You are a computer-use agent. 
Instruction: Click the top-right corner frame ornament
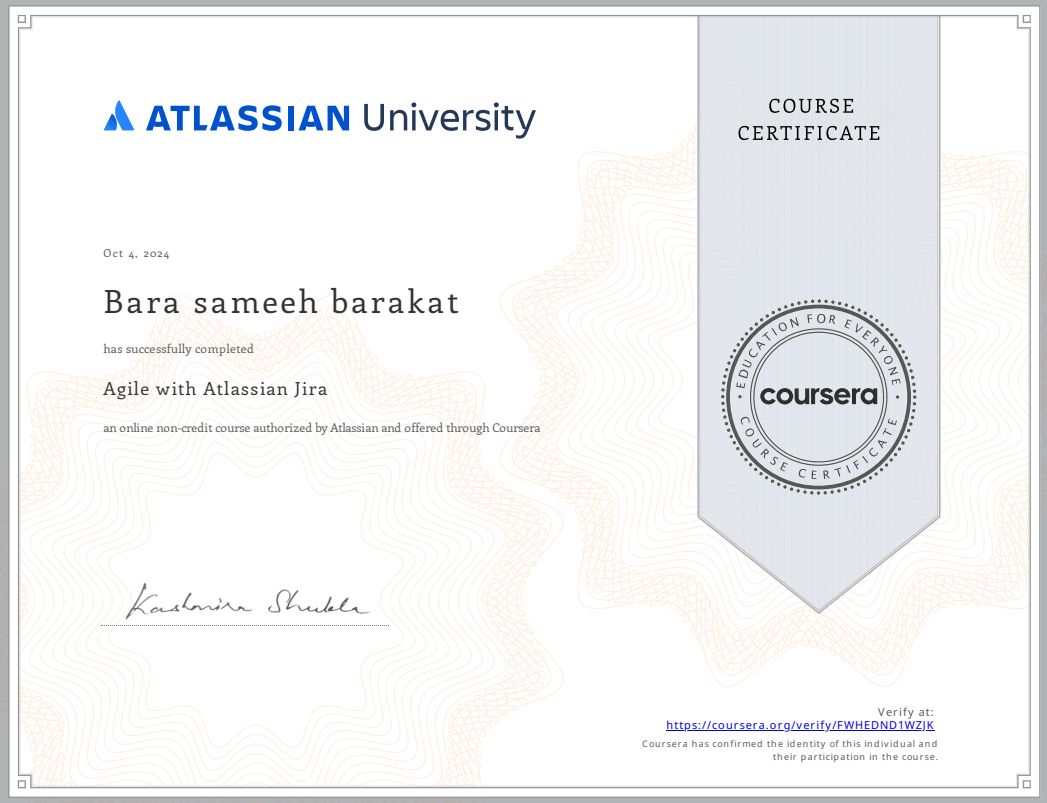coord(1024,21)
